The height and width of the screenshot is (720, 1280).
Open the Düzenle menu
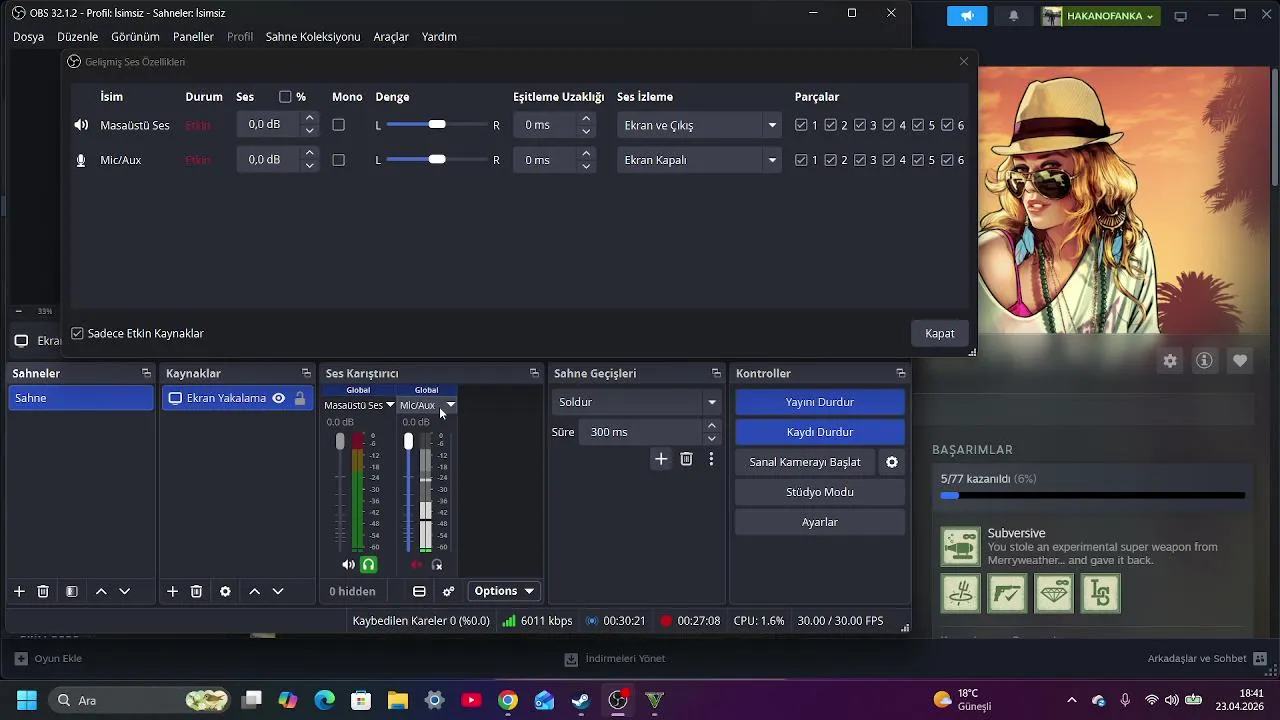tap(78, 37)
